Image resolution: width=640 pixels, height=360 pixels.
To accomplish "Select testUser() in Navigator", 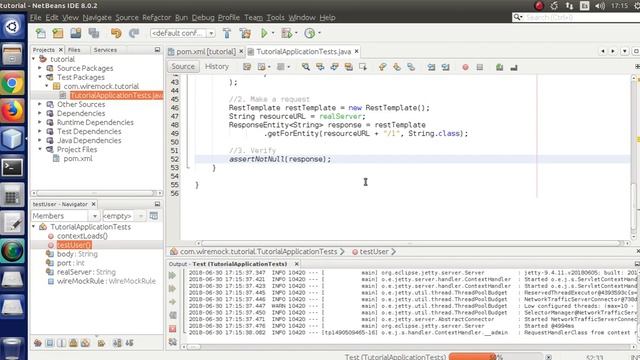I will 74,245.
